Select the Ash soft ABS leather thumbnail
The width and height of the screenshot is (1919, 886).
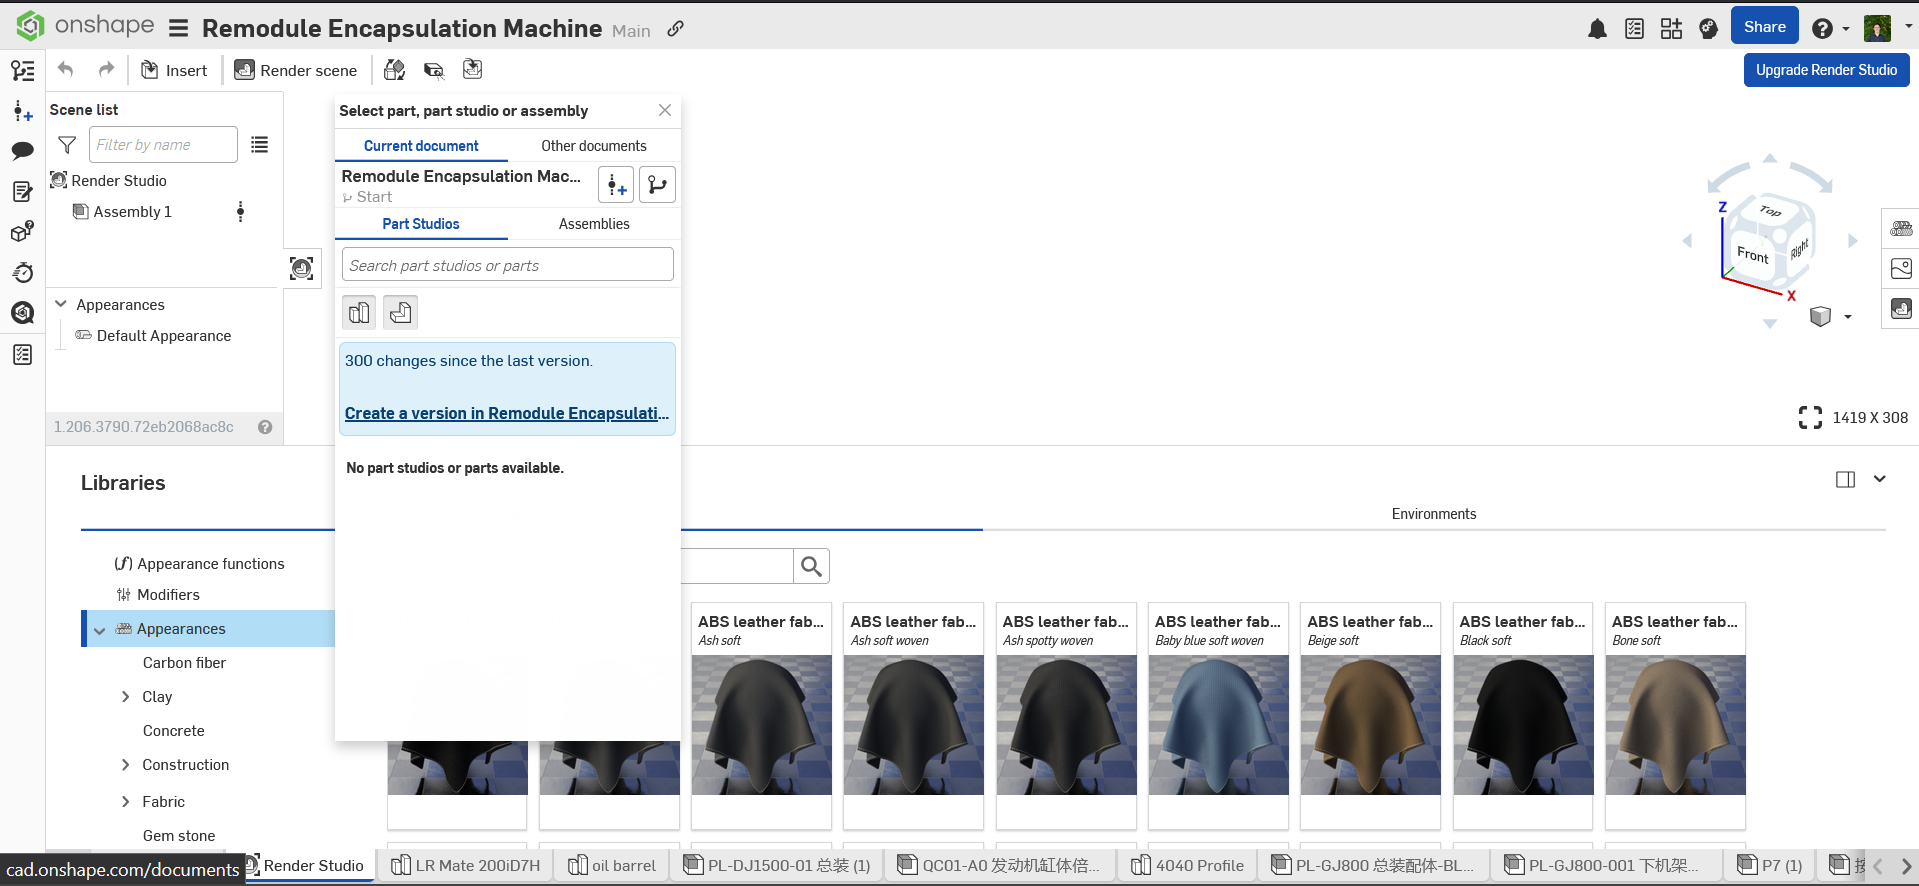762,725
